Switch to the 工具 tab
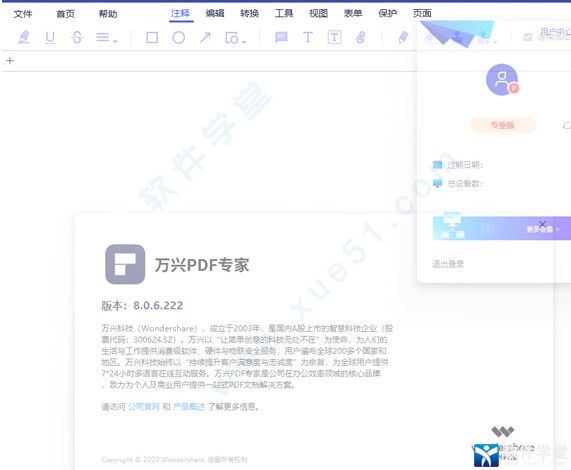This screenshot has width=571, height=470. 284,13
